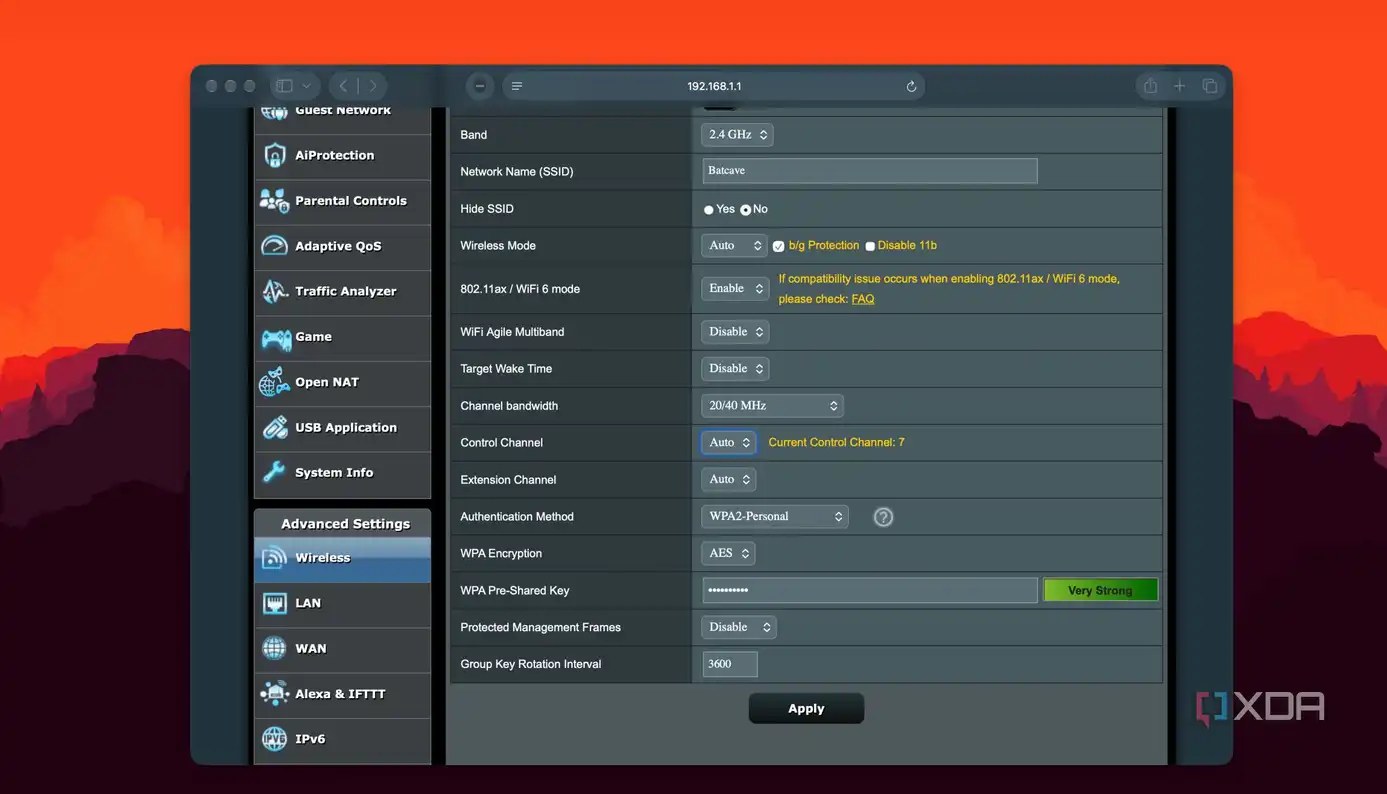This screenshot has height=794, width=1387.
Task: Open the Control Channel dropdown
Action: coord(729,442)
